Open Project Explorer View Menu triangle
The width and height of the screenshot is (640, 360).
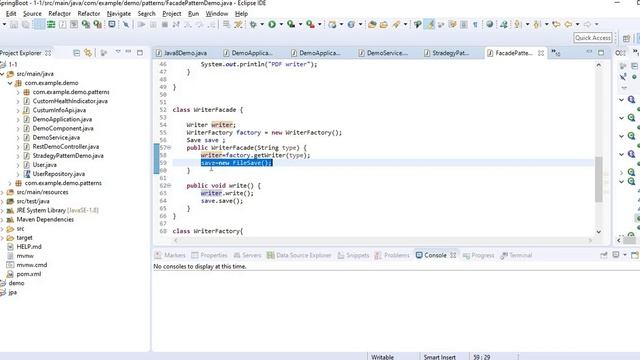118,52
